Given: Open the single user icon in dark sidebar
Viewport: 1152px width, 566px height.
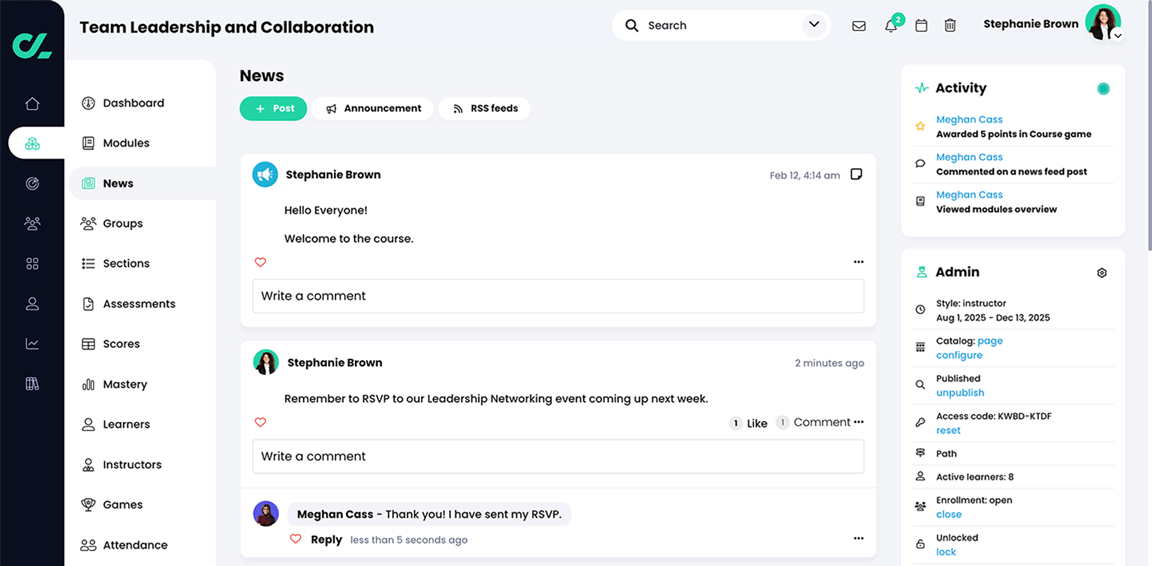Looking at the screenshot, I should click(32, 304).
